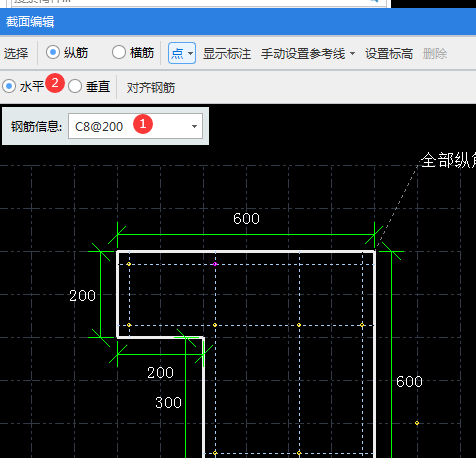
Task: Click the 选择 tool
Action: (x=16, y=53)
